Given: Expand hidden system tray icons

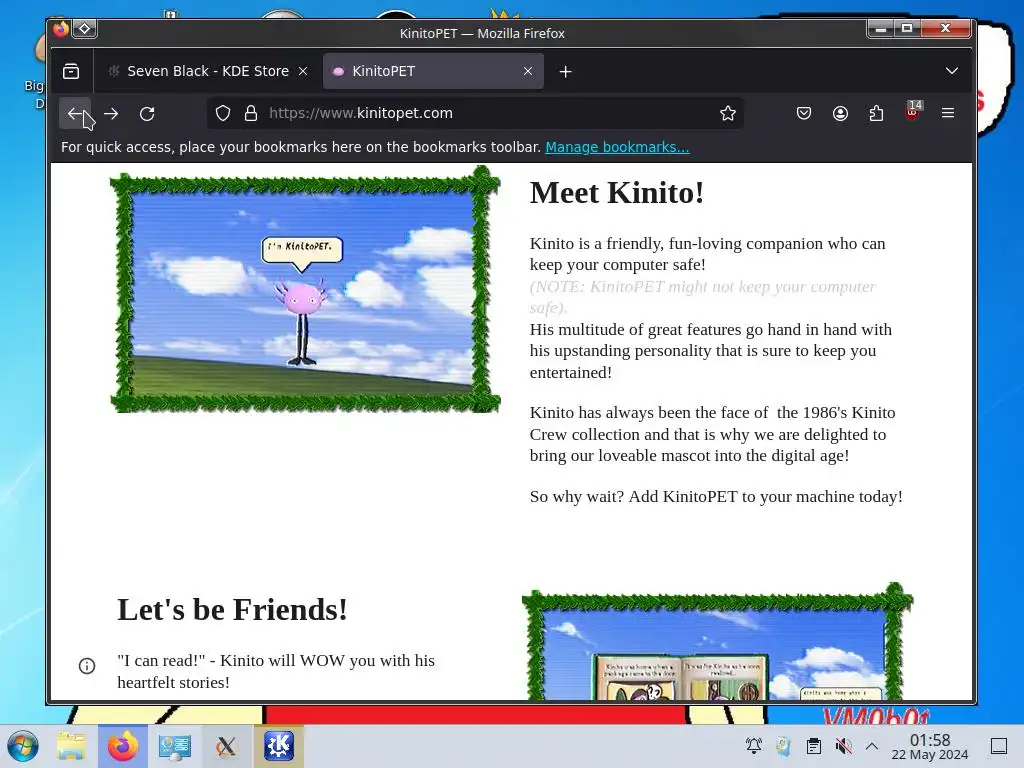Looking at the screenshot, I should [x=872, y=746].
